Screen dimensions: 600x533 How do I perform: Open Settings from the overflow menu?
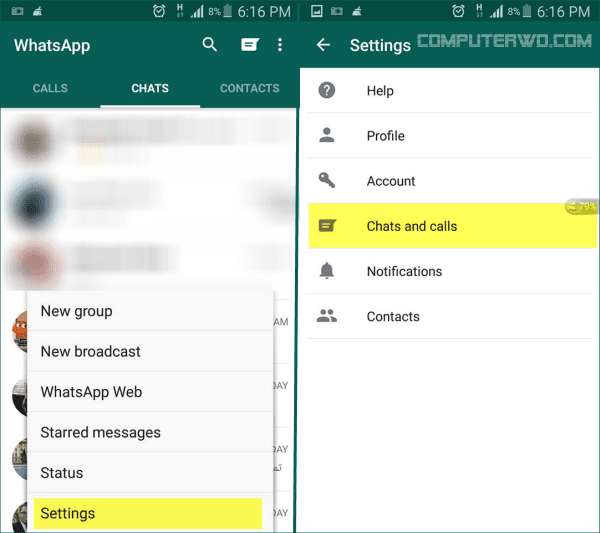click(x=148, y=513)
